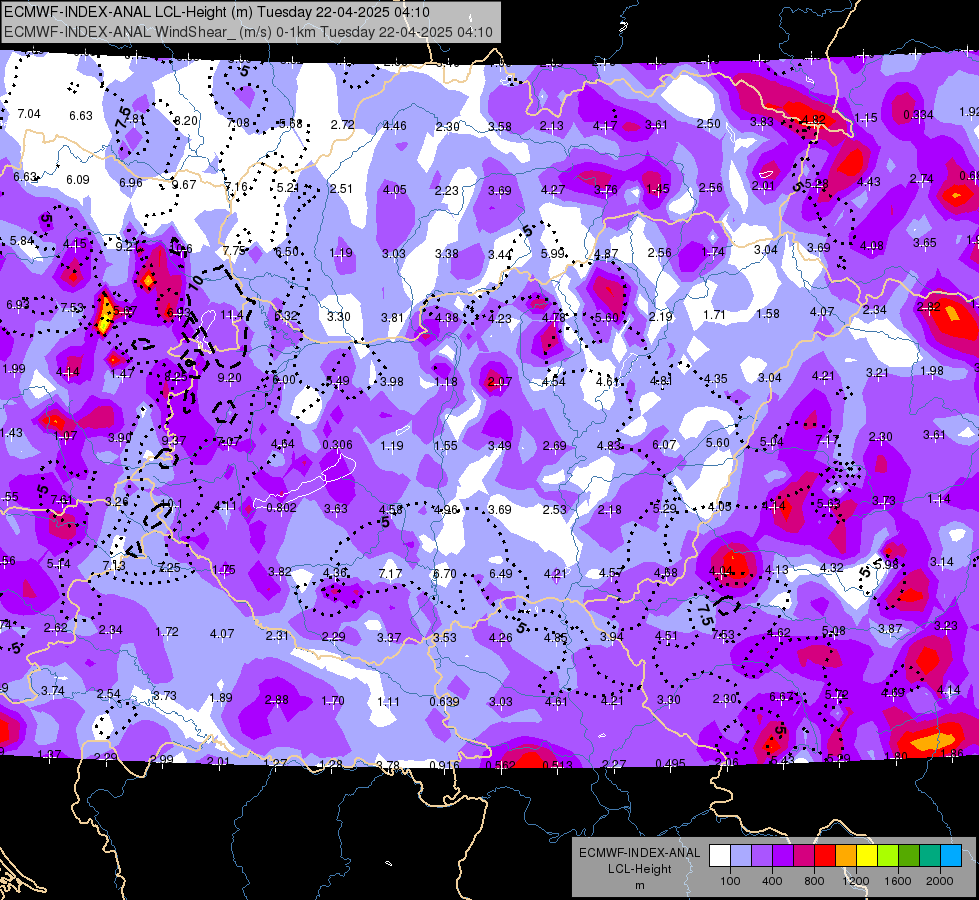Image resolution: width=979 pixels, height=900 pixels.
Task: Click the wind shear value '0.306'
Action: (x=337, y=444)
